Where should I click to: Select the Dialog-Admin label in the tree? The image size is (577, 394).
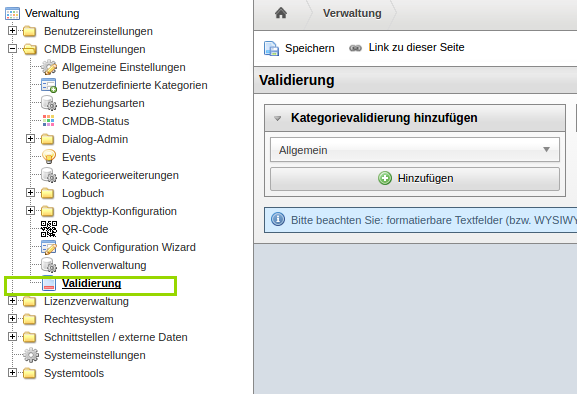point(95,139)
